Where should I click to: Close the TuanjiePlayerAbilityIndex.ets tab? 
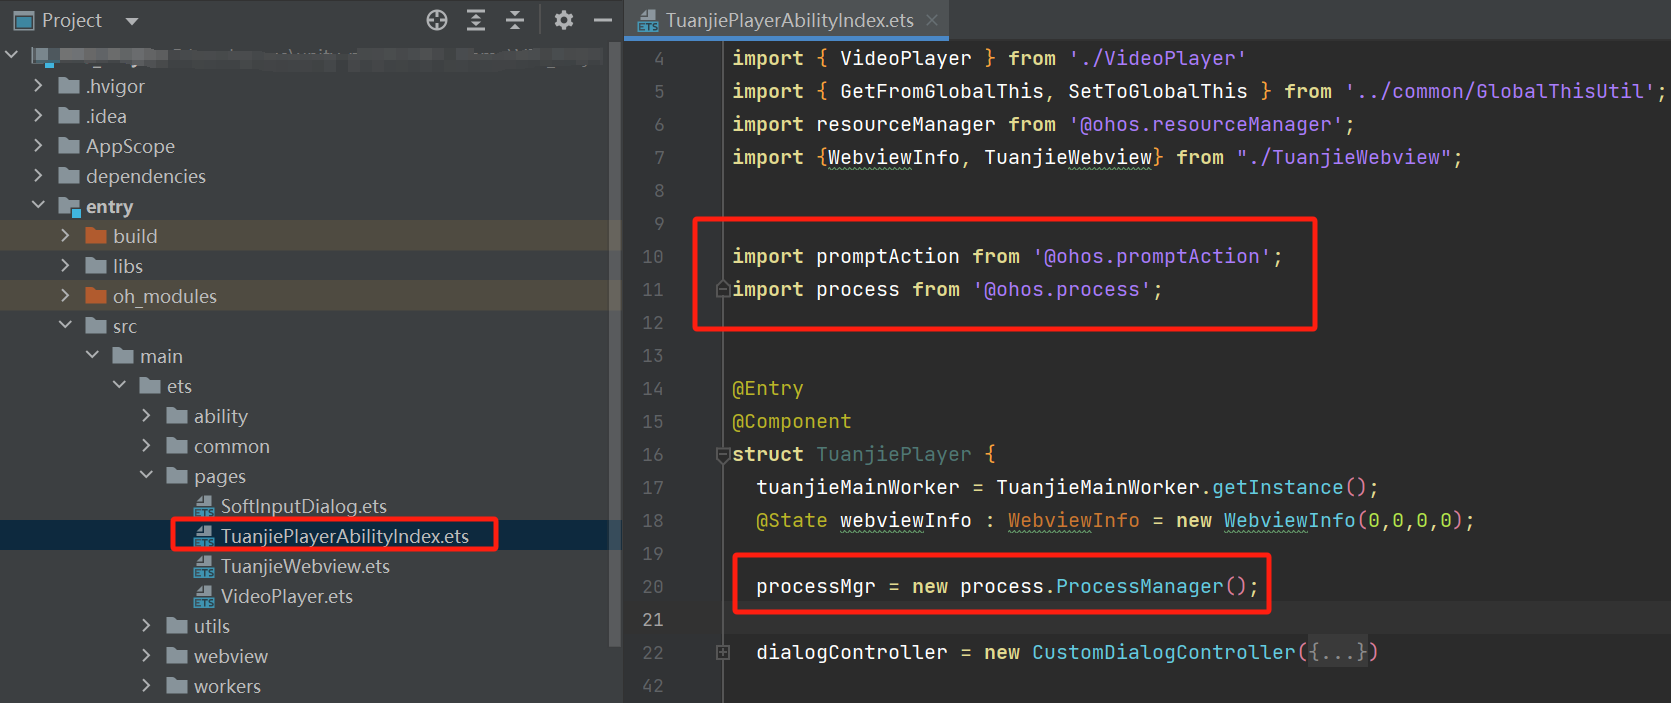pyautogui.click(x=932, y=20)
